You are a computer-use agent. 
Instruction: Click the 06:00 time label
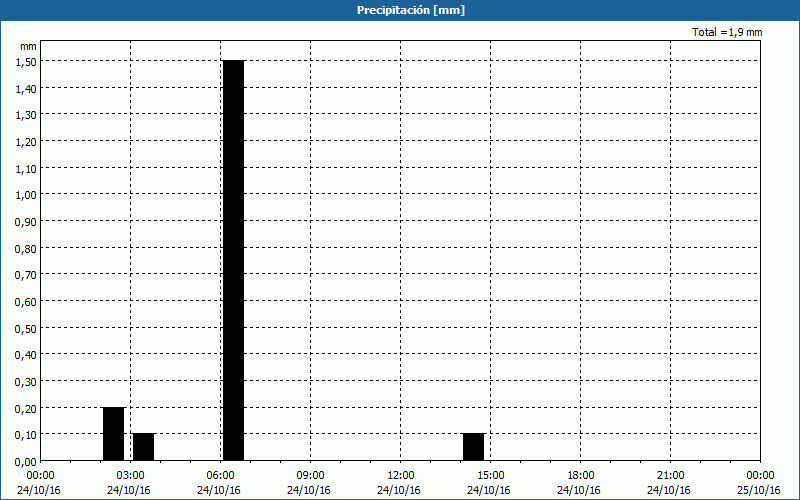[x=220, y=476]
